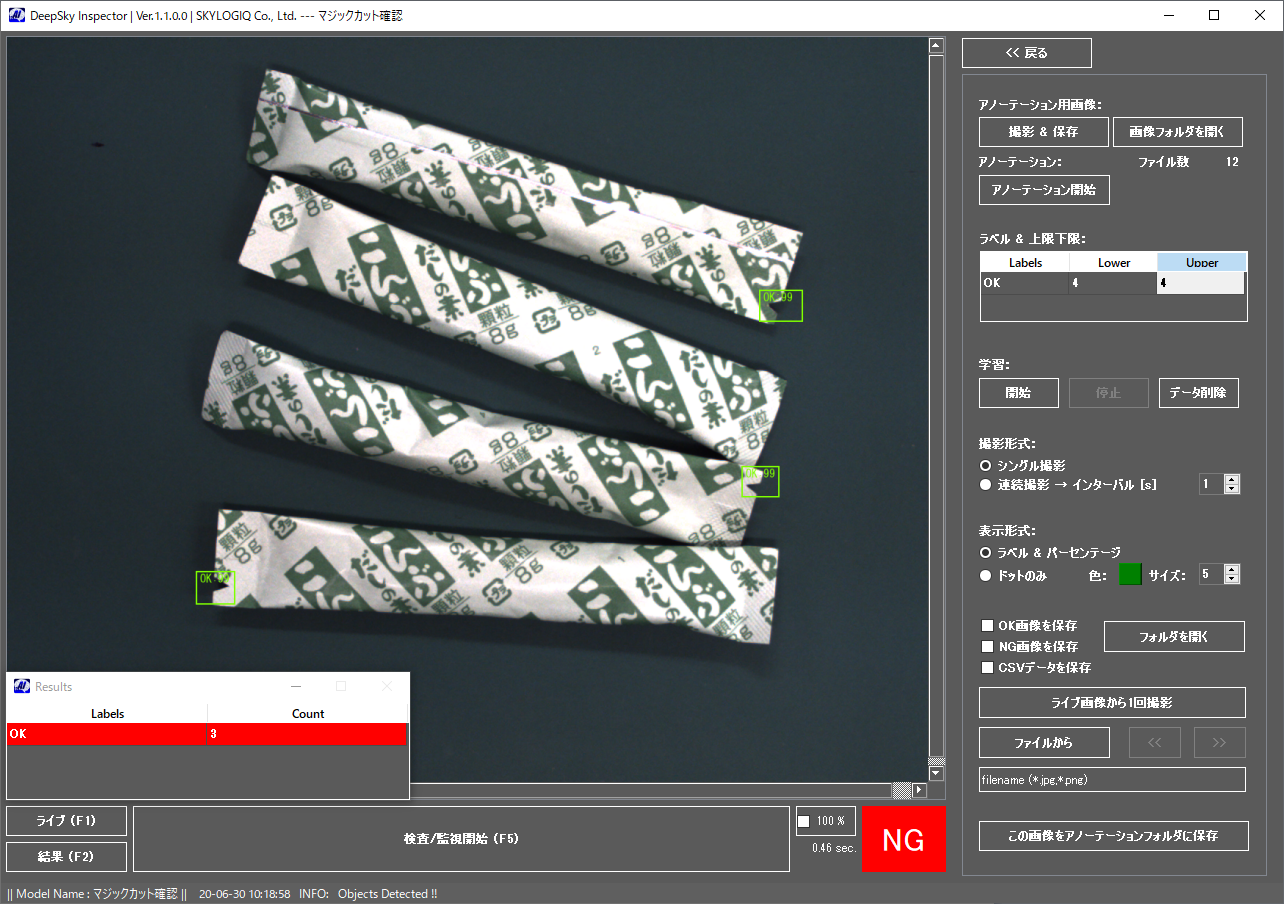Click the DeepSky Inspector app icon in title bar
This screenshot has width=1284, height=904.
tap(17, 15)
